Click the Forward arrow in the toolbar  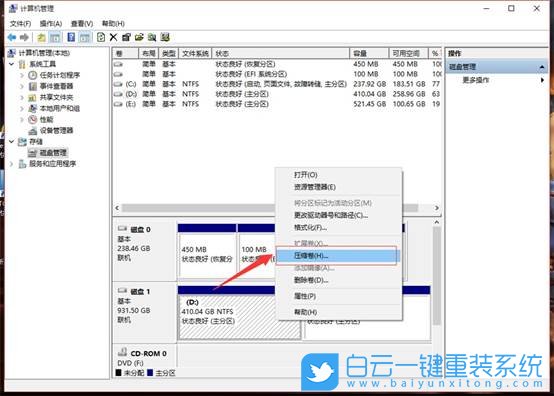click(x=24, y=37)
